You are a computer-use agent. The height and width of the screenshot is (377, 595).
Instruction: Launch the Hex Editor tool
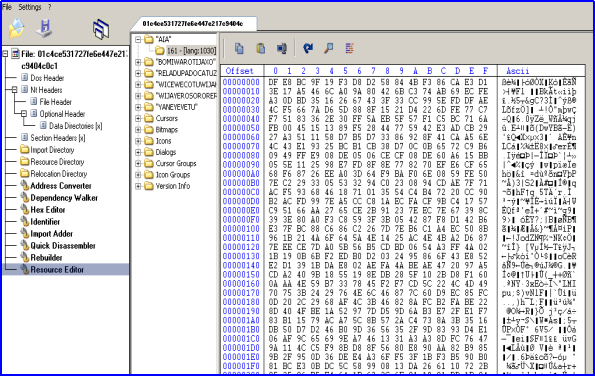[47, 210]
